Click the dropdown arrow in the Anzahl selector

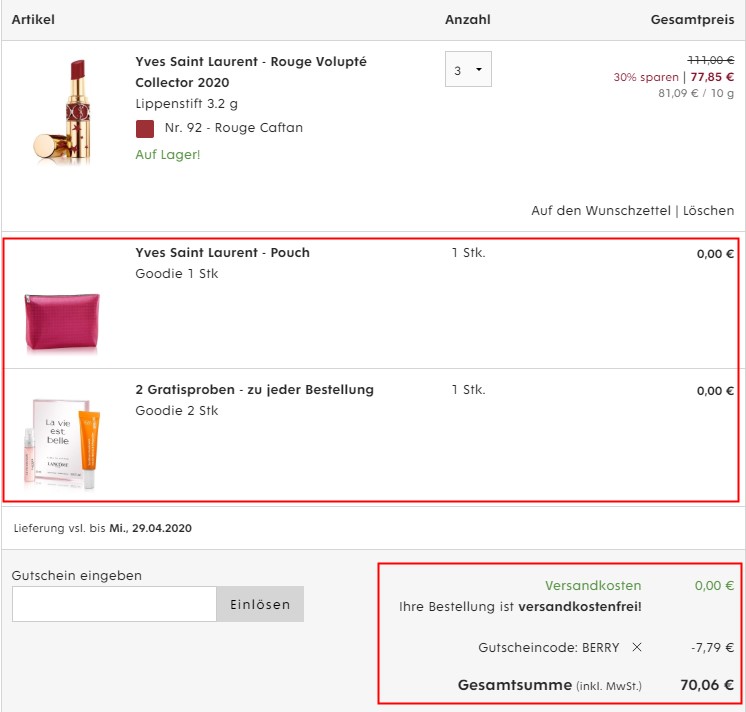click(479, 69)
